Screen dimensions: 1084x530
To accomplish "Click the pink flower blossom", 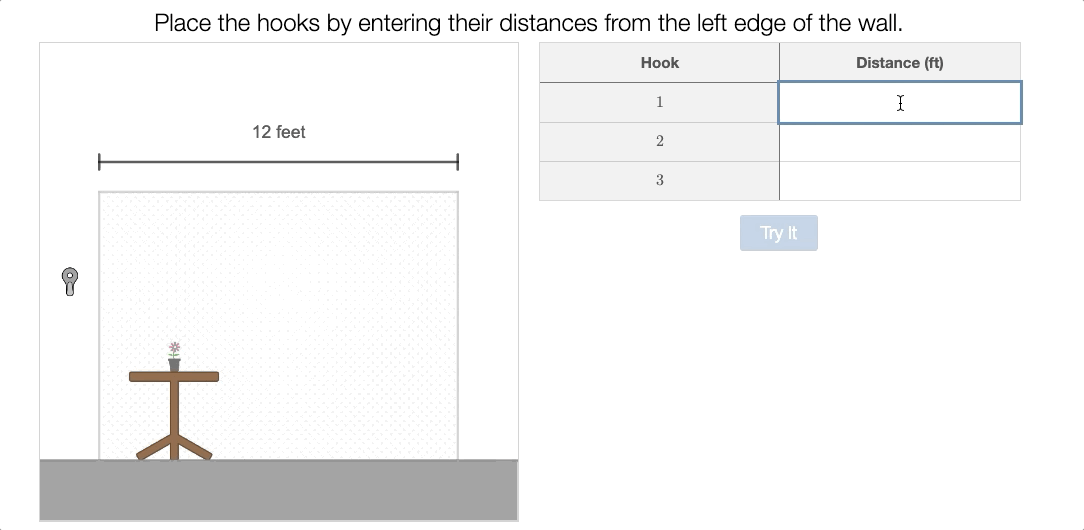I will tap(174, 348).
